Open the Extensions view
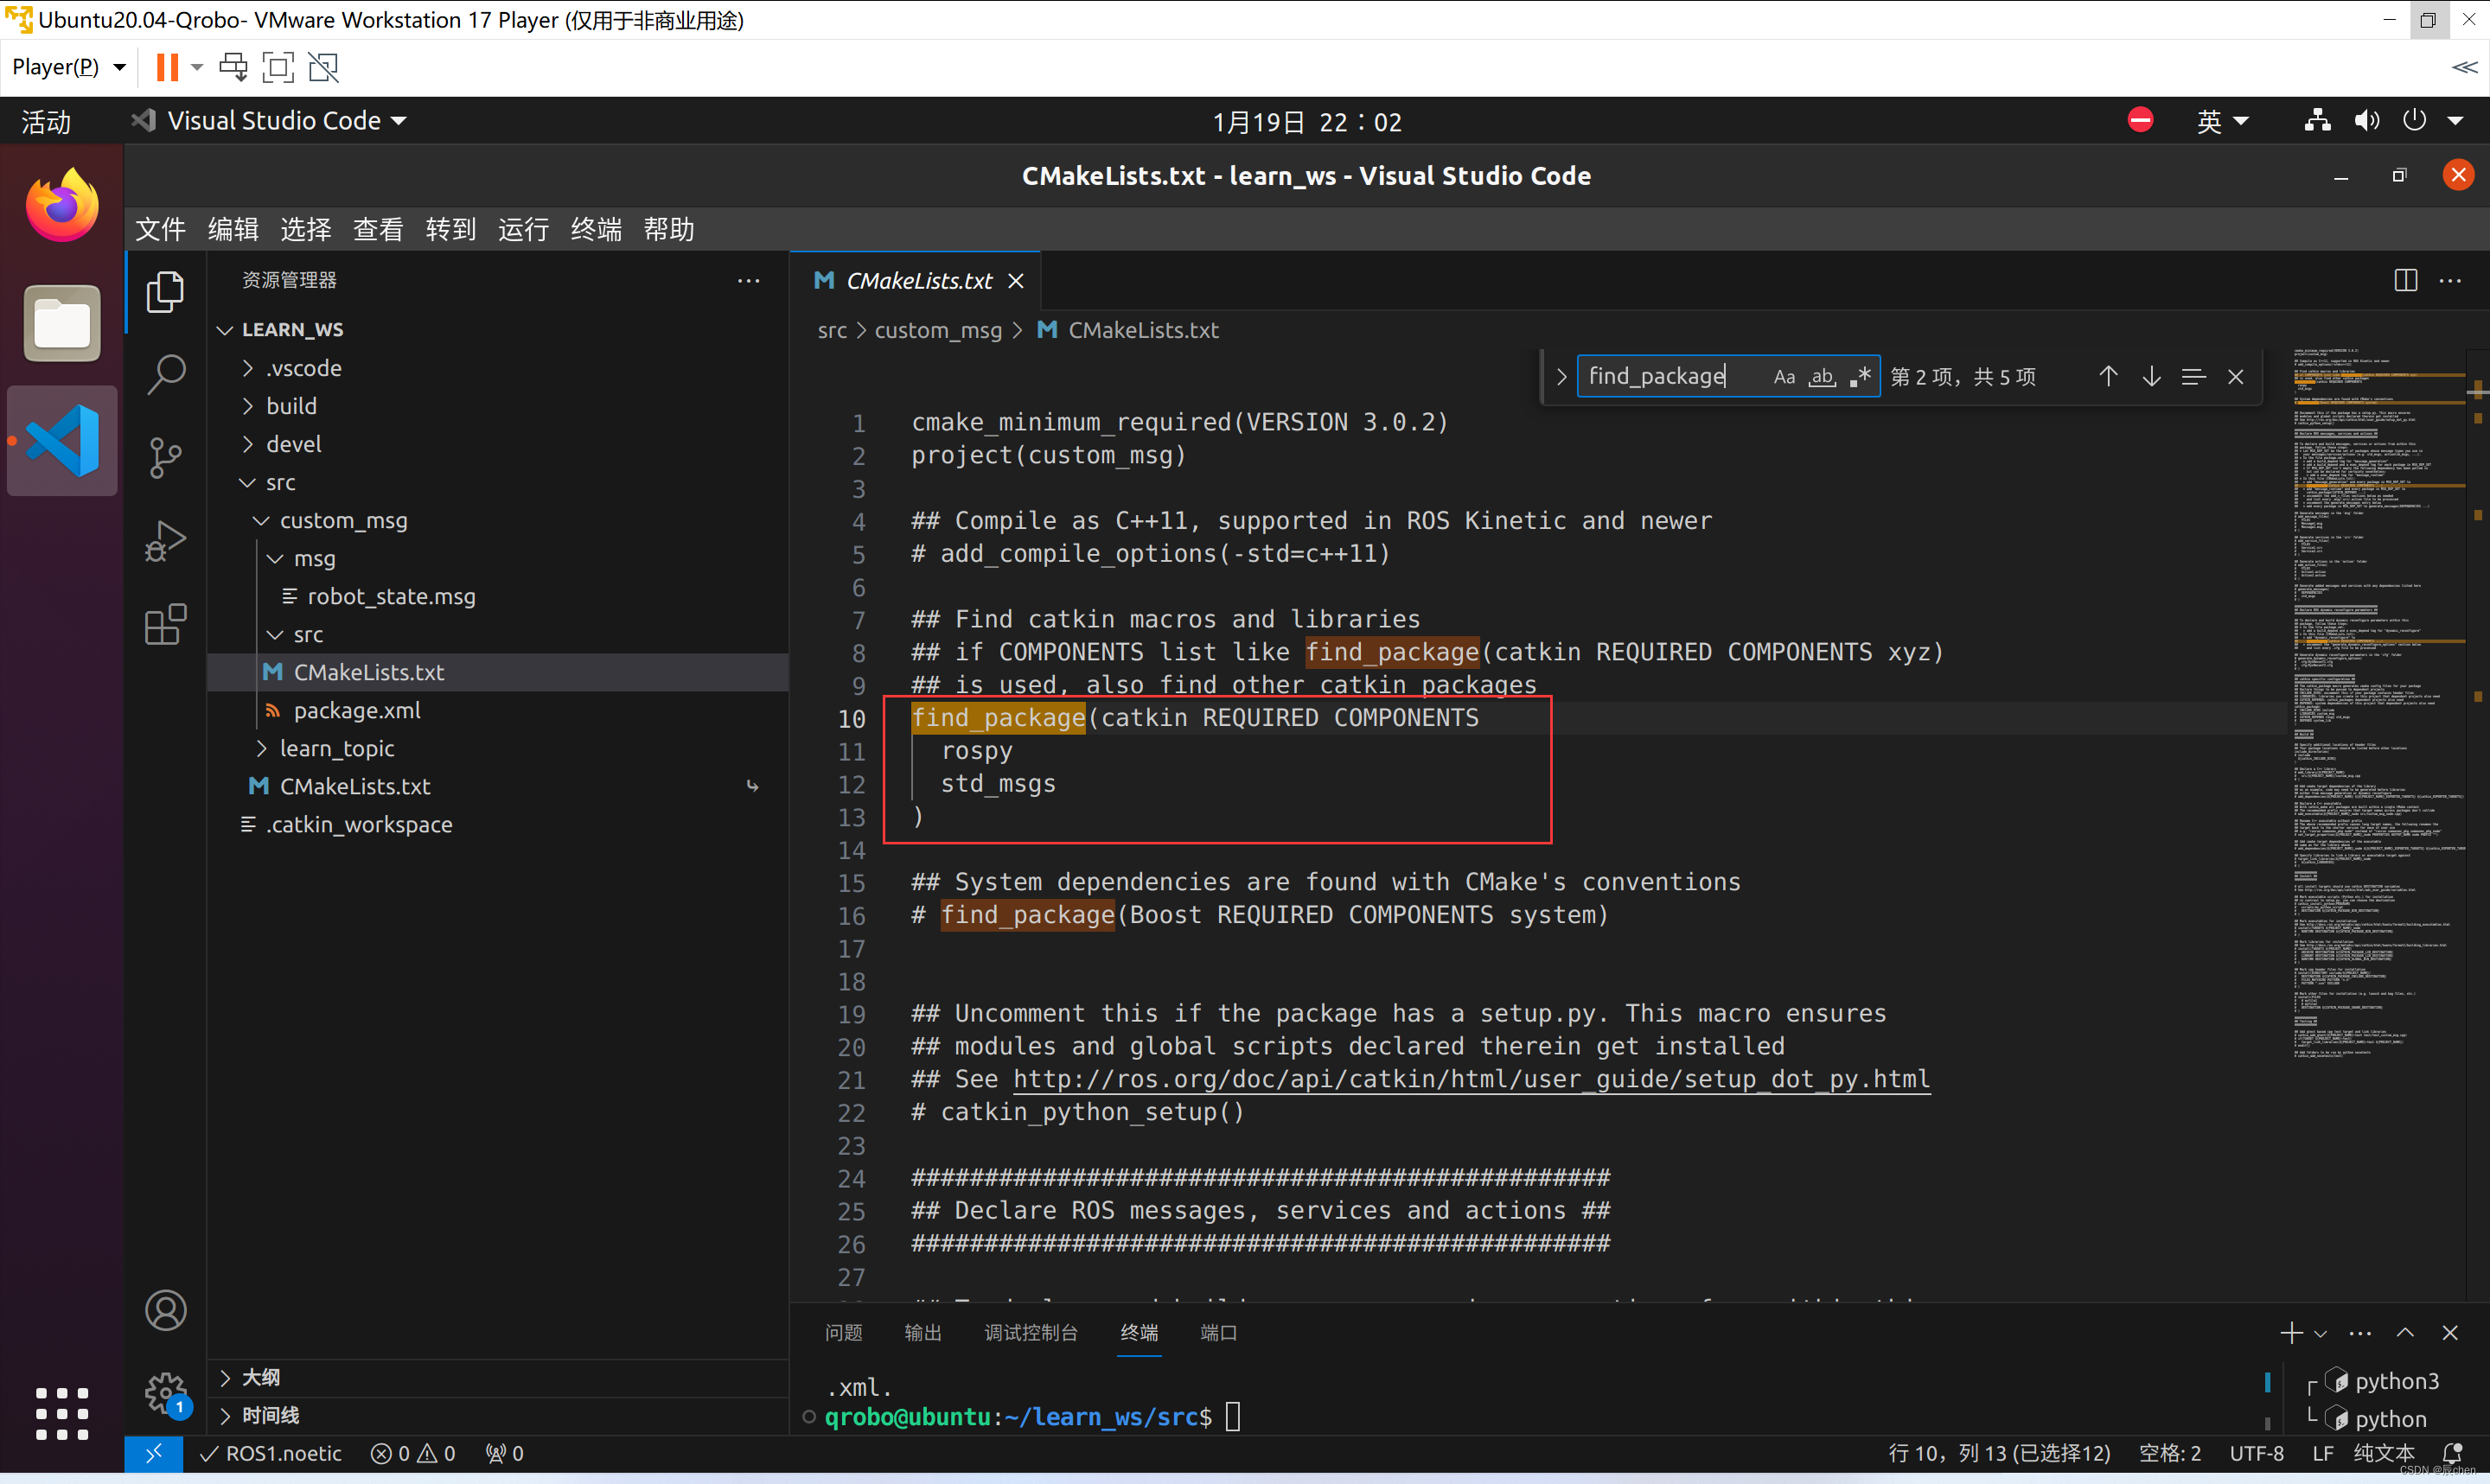This screenshot has height=1484, width=2490. pyautogui.click(x=165, y=625)
